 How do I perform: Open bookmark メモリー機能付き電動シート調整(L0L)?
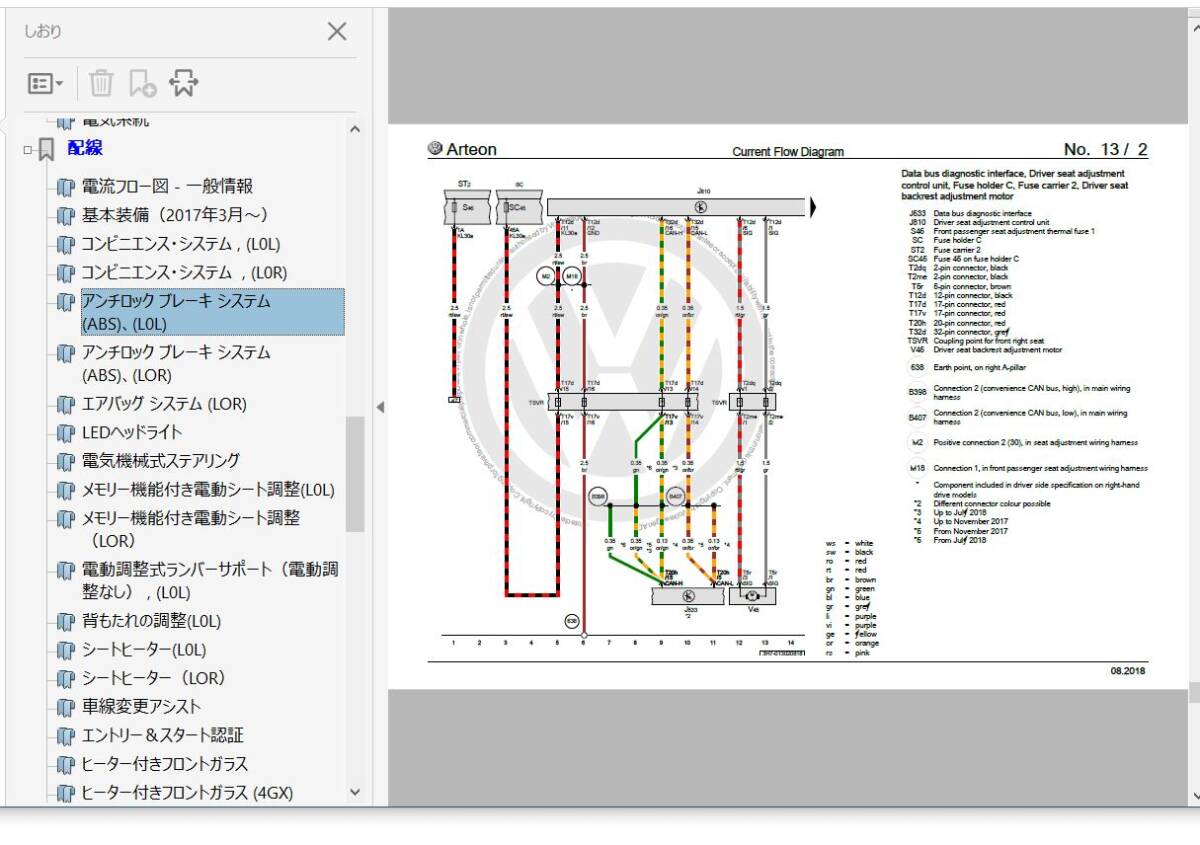click(208, 490)
